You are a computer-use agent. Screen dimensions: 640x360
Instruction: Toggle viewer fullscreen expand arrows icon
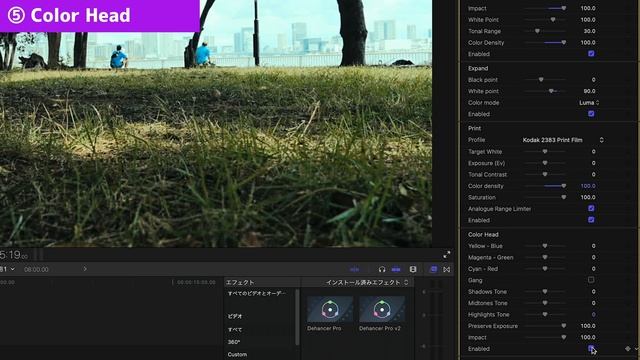pyautogui.click(x=447, y=255)
